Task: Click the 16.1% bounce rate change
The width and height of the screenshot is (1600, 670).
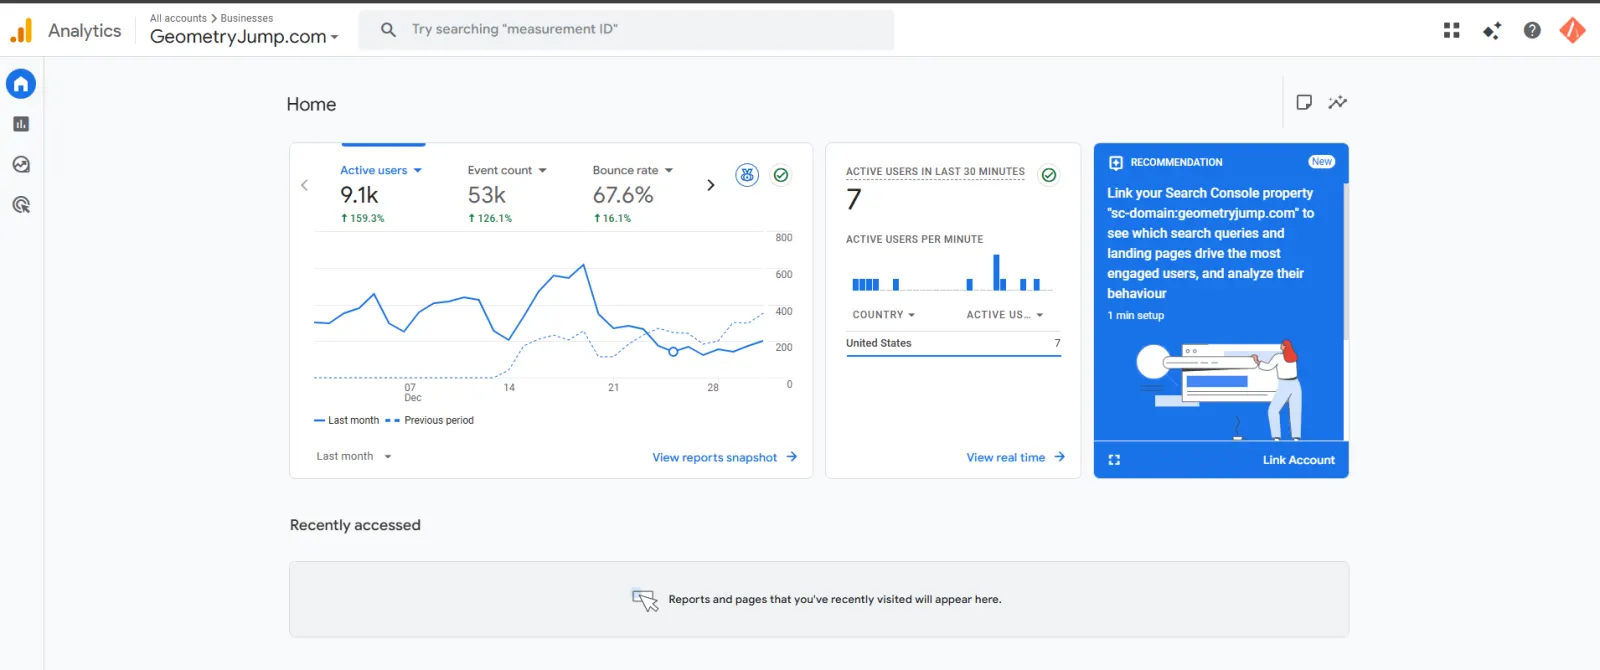Action: [x=612, y=218]
